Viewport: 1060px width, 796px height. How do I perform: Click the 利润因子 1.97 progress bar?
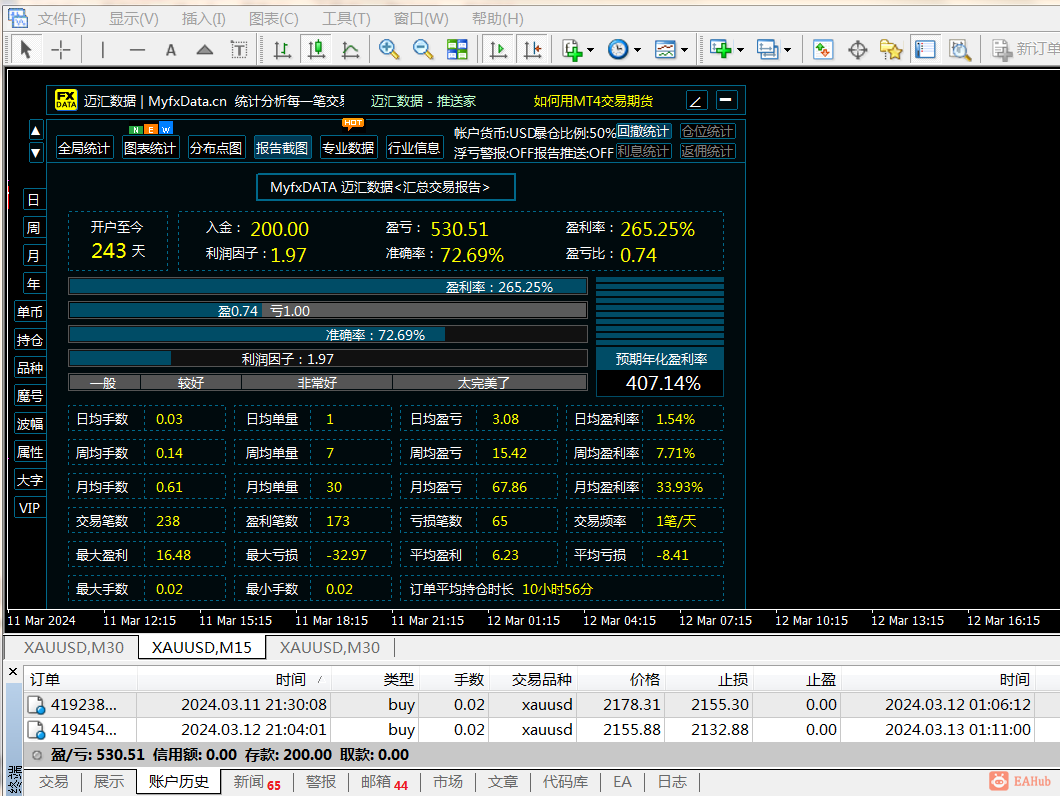click(328, 358)
